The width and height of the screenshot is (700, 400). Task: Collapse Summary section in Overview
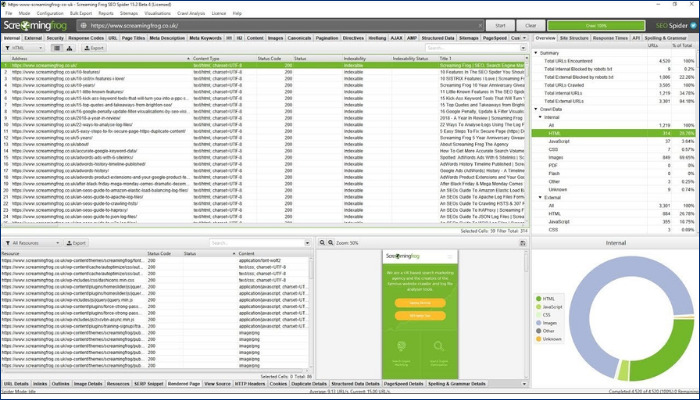click(x=536, y=53)
